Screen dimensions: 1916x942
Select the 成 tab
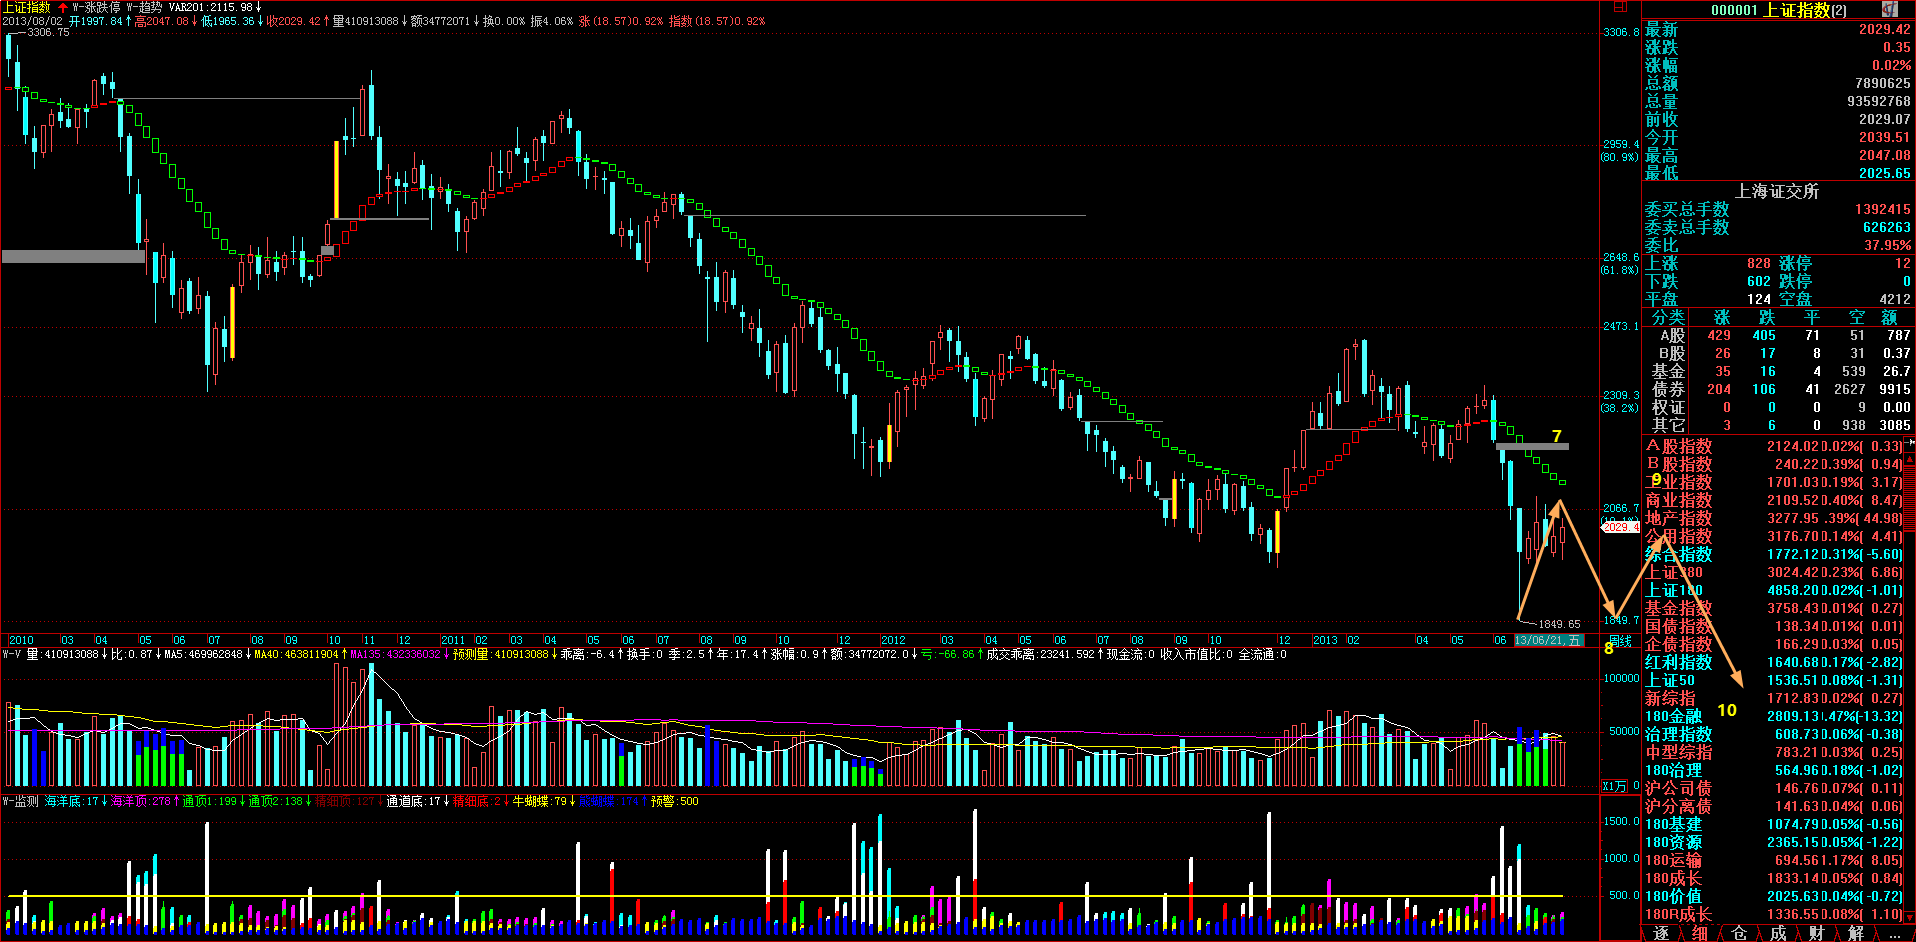click(x=1778, y=933)
